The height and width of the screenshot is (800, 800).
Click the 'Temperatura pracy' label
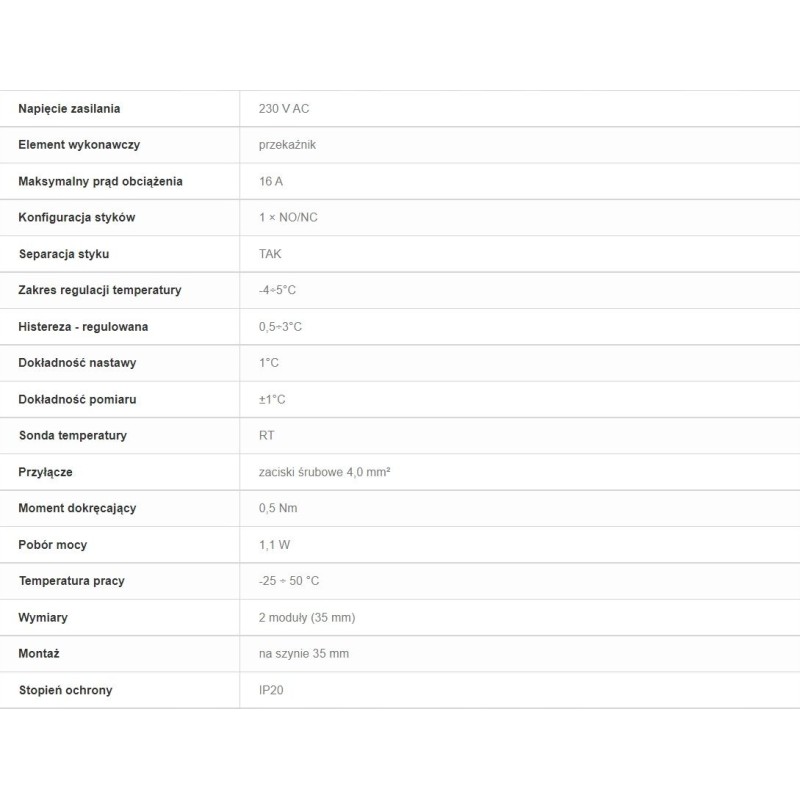[x=71, y=581]
